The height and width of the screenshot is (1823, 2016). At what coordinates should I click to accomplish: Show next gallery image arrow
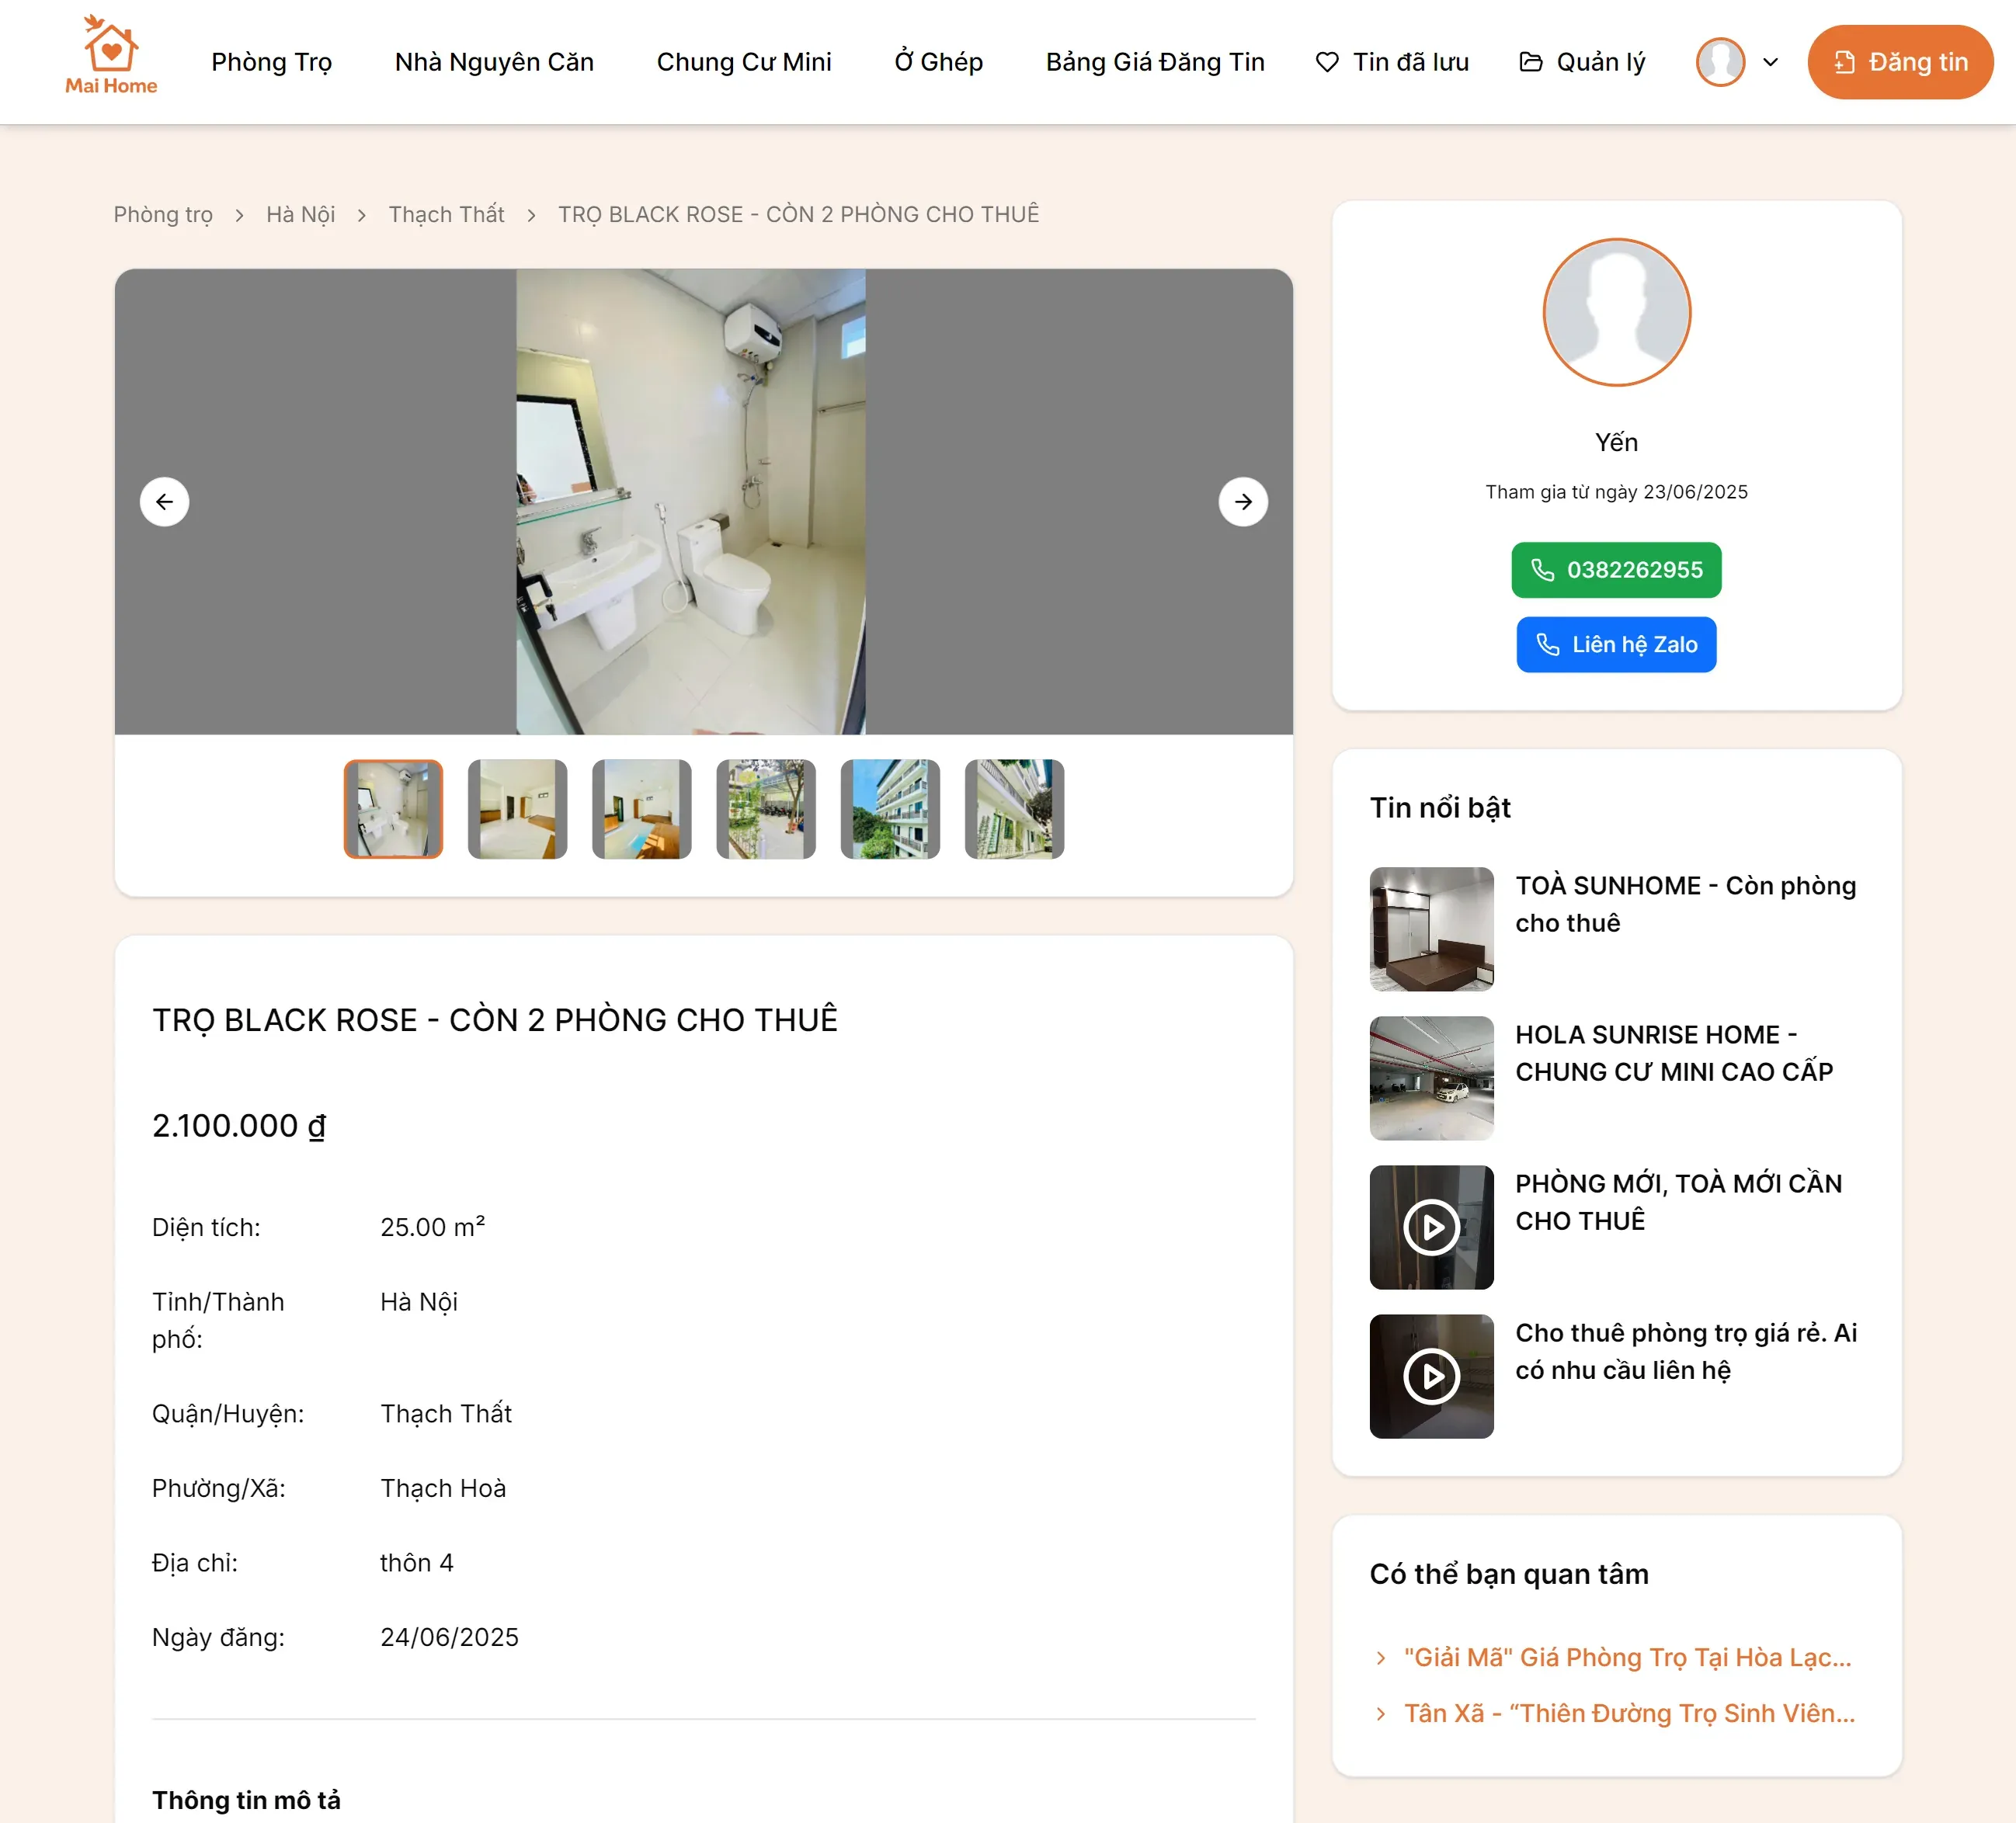point(1243,502)
